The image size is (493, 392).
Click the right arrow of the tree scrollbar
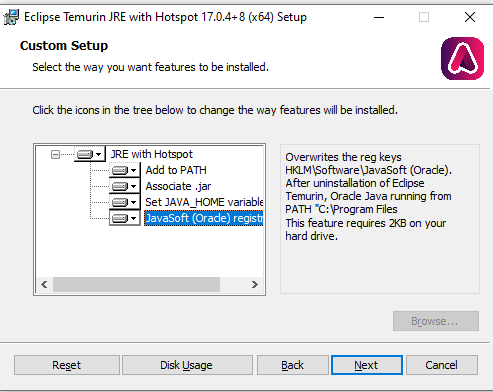click(255, 284)
